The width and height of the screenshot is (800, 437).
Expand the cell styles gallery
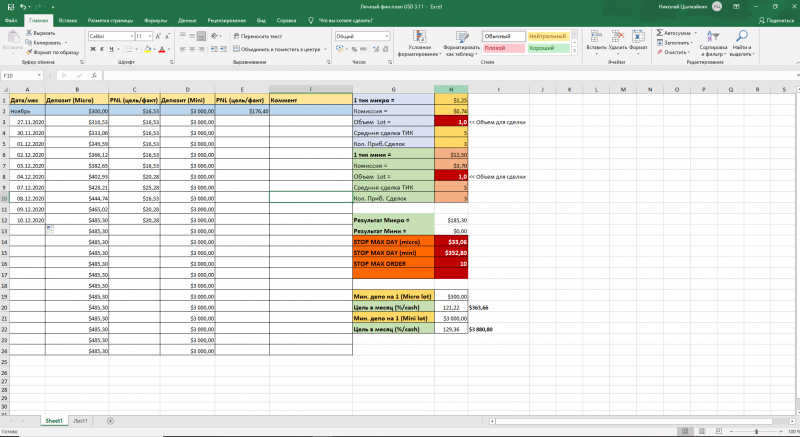[x=574, y=51]
